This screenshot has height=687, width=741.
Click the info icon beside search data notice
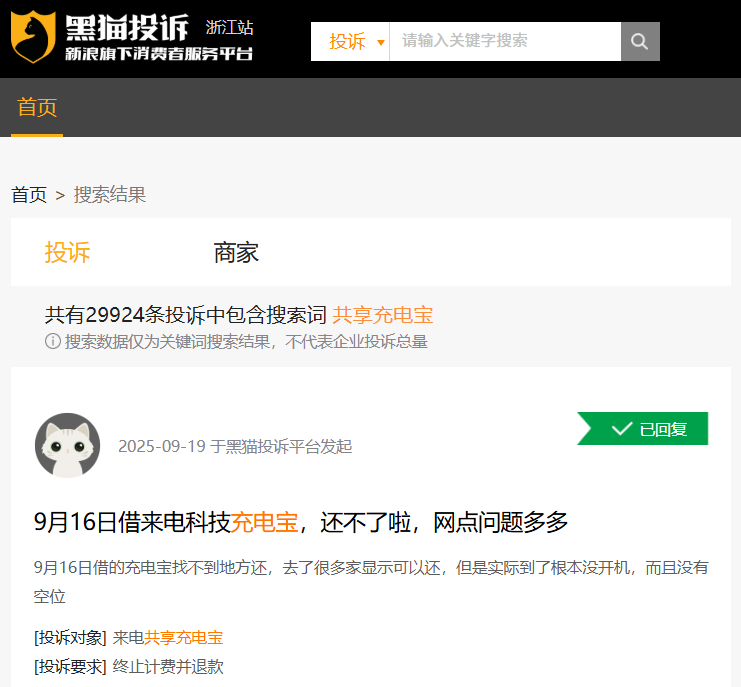point(53,342)
